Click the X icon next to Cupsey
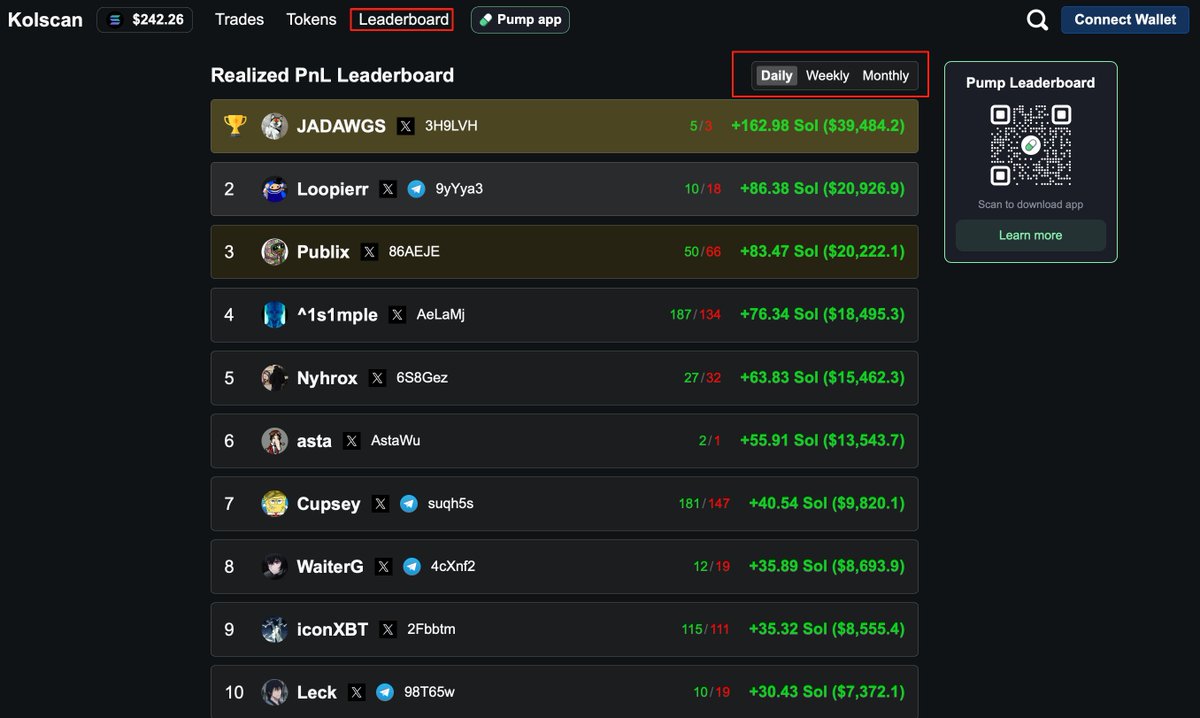The image size is (1200, 718). (380, 504)
